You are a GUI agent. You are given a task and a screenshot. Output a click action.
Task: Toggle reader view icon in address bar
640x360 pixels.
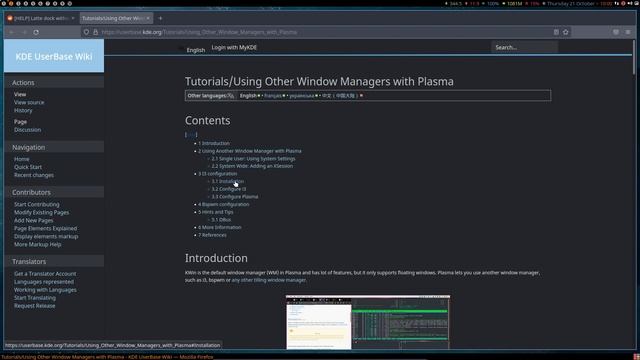(x=556, y=32)
